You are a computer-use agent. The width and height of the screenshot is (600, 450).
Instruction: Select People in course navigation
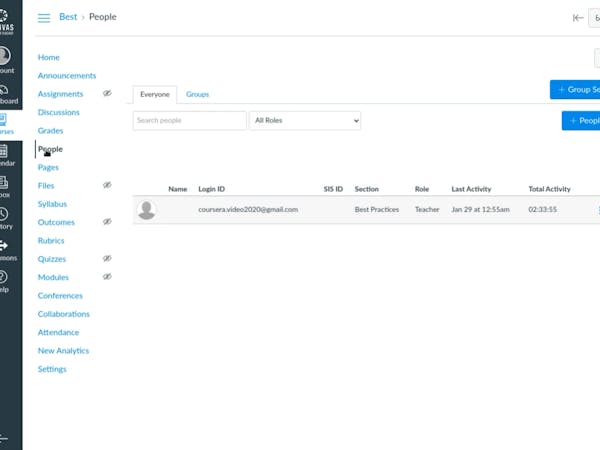point(50,149)
